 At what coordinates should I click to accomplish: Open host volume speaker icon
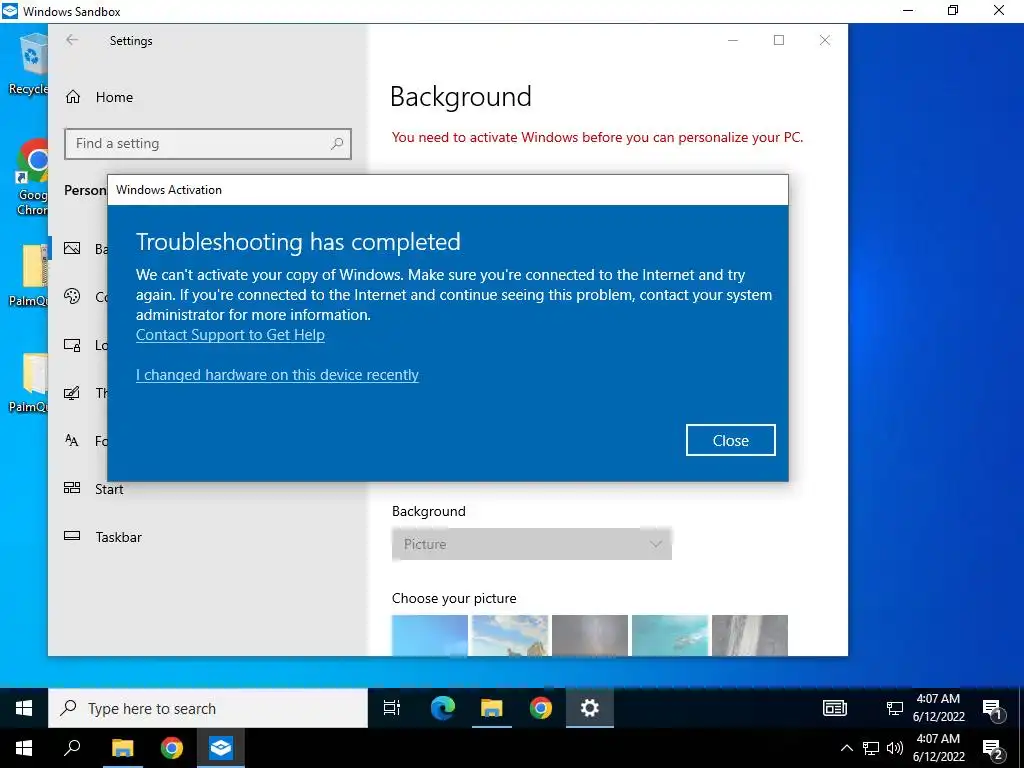[x=895, y=748]
